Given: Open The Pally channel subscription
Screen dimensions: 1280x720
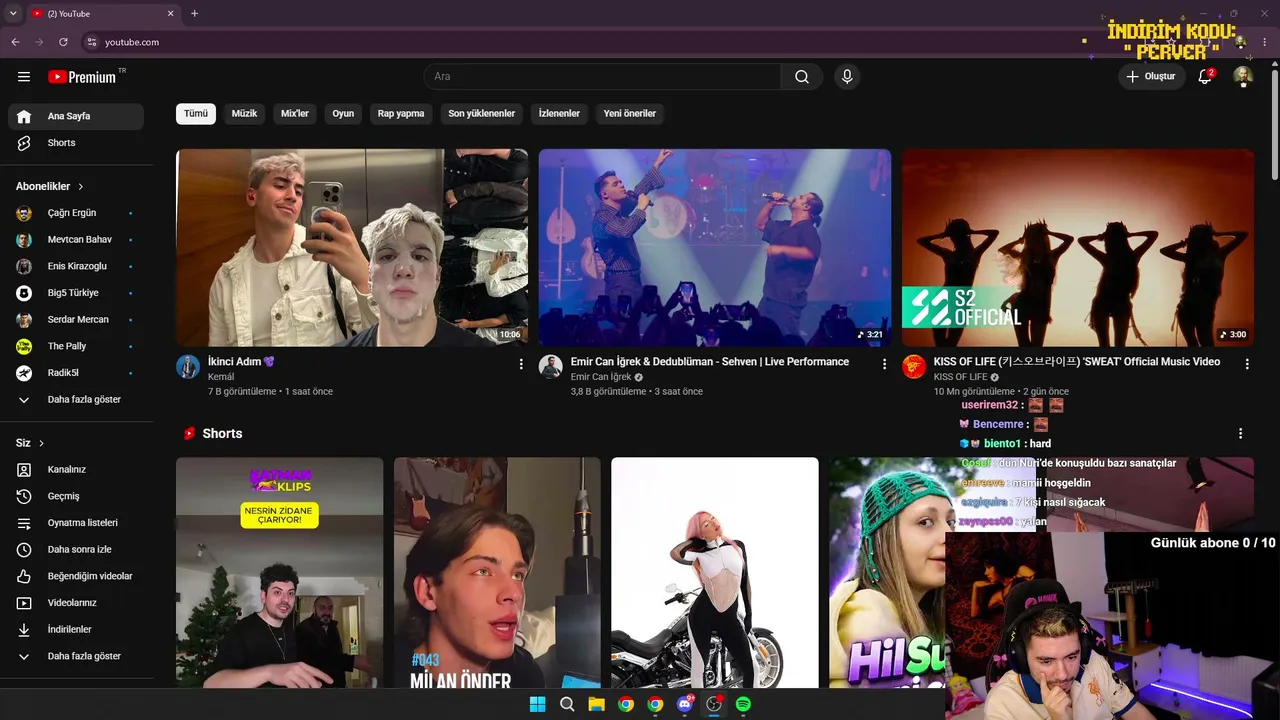Looking at the screenshot, I should coord(76,346).
